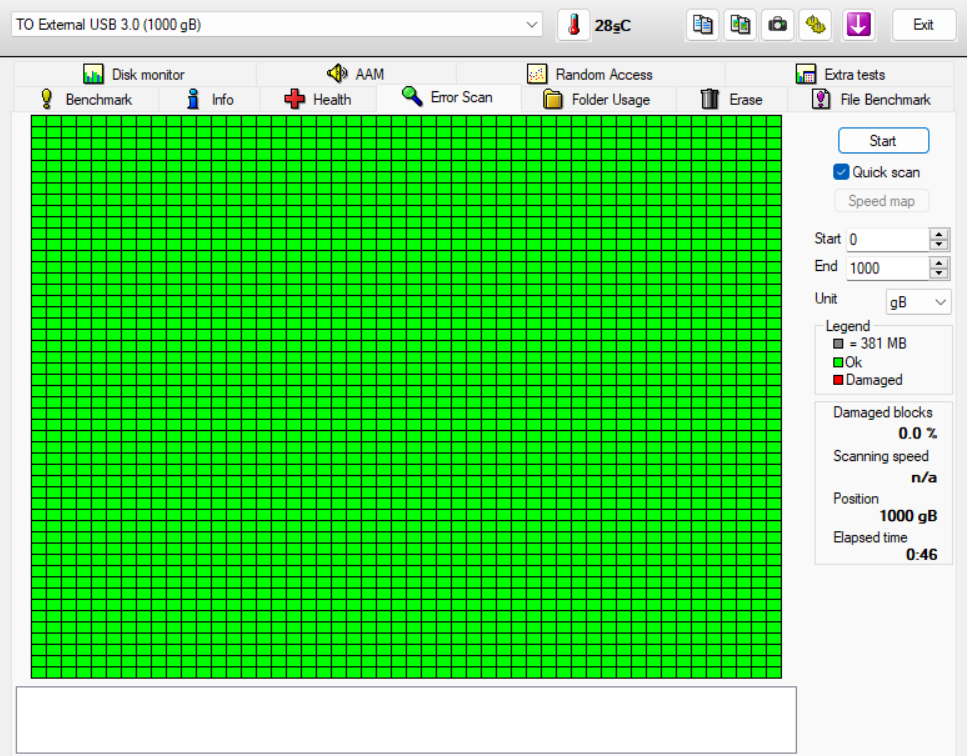This screenshot has height=756, width=967.
Task: Click the File Benchmark document icon
Action: [x=821, y=99]
